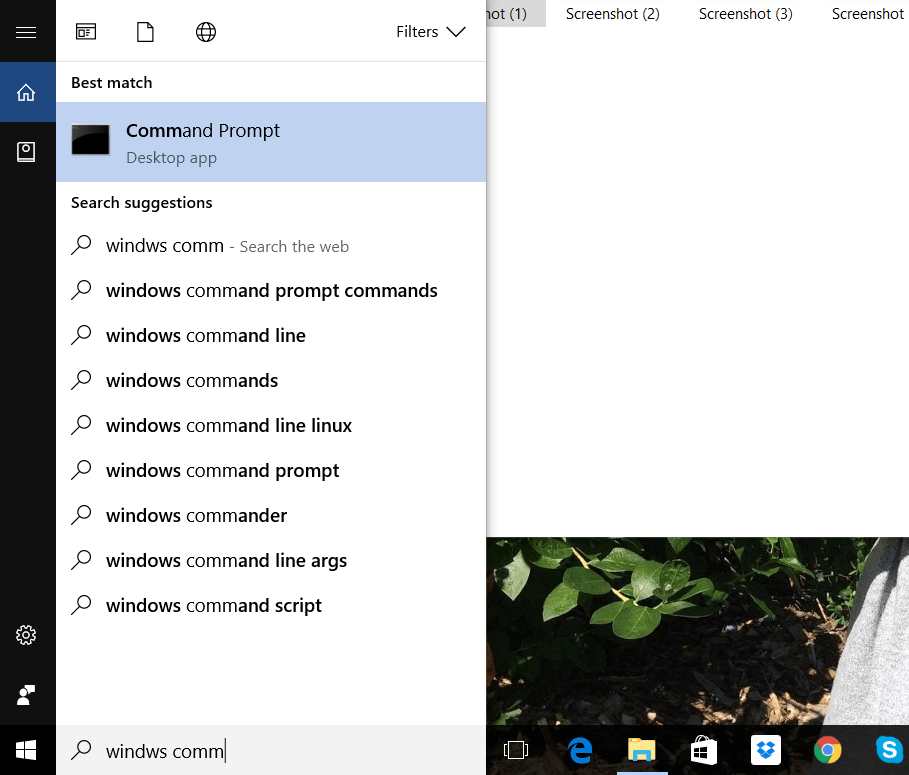
Task: Send feedback using the person icon
Action: click(x=27, y=694)
